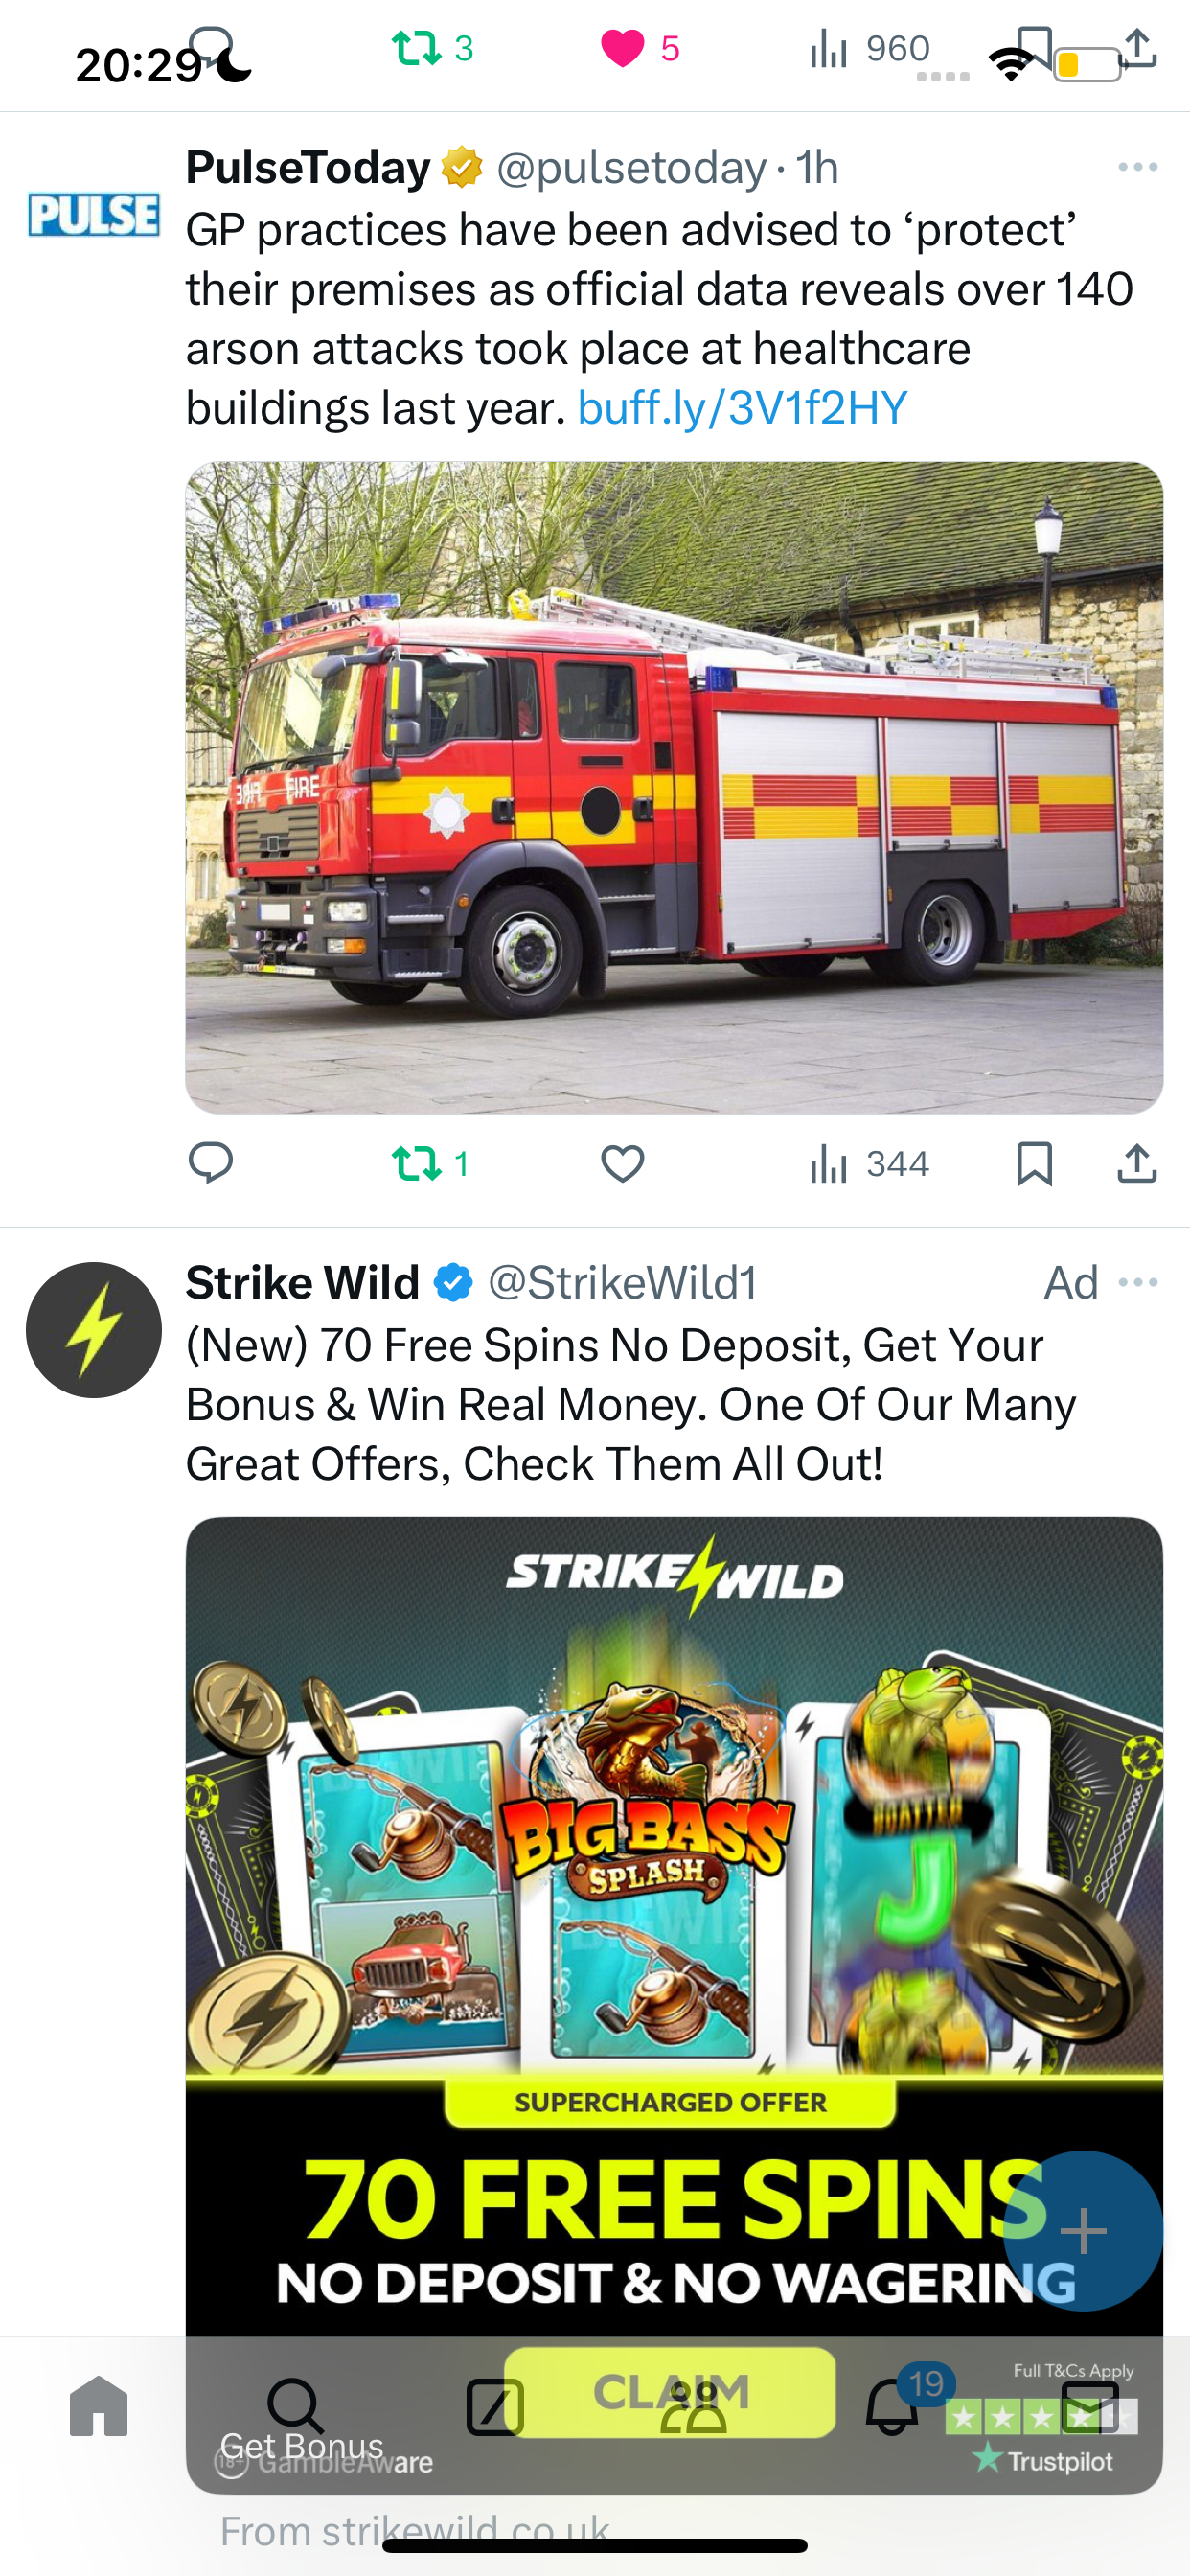Like the PulseToday post

coord(622,1164)
